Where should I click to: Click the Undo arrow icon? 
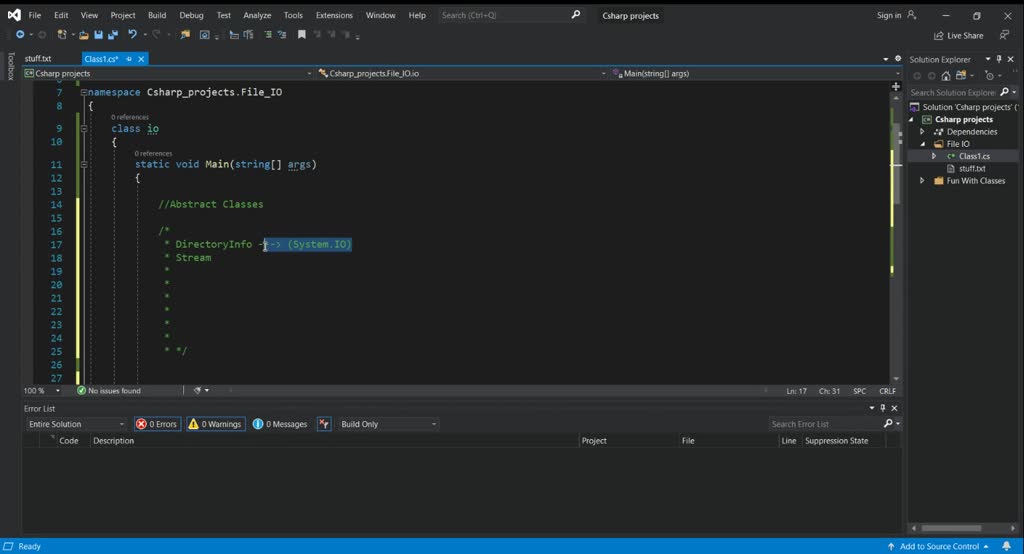point(131,35)
